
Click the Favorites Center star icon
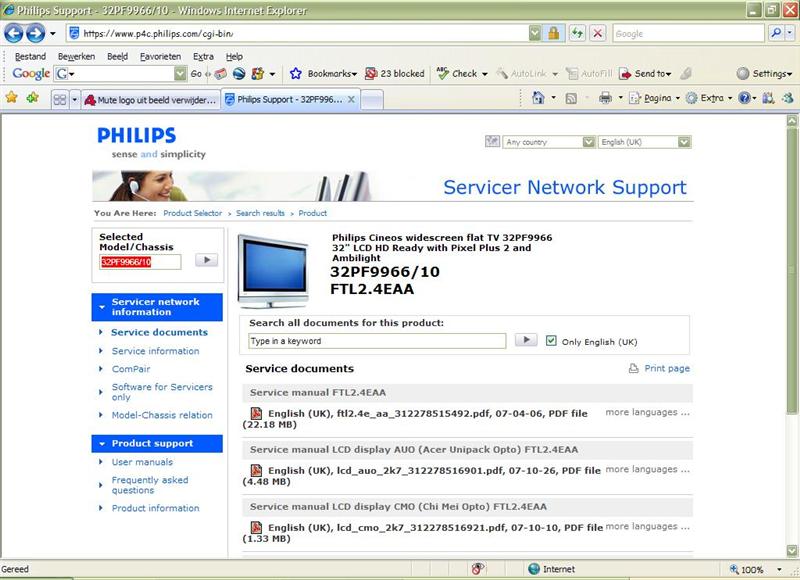[x=11, y=97]
